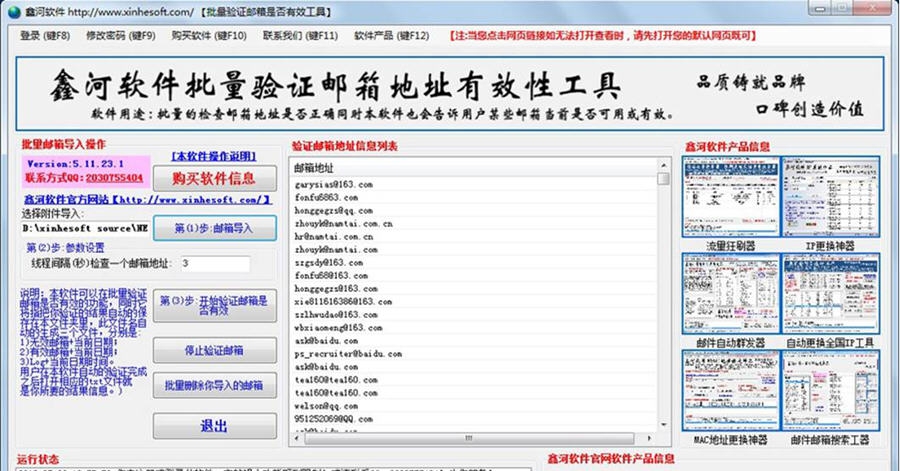
Task: Click the globe app icon in title bar
Action: pos(14,11)
